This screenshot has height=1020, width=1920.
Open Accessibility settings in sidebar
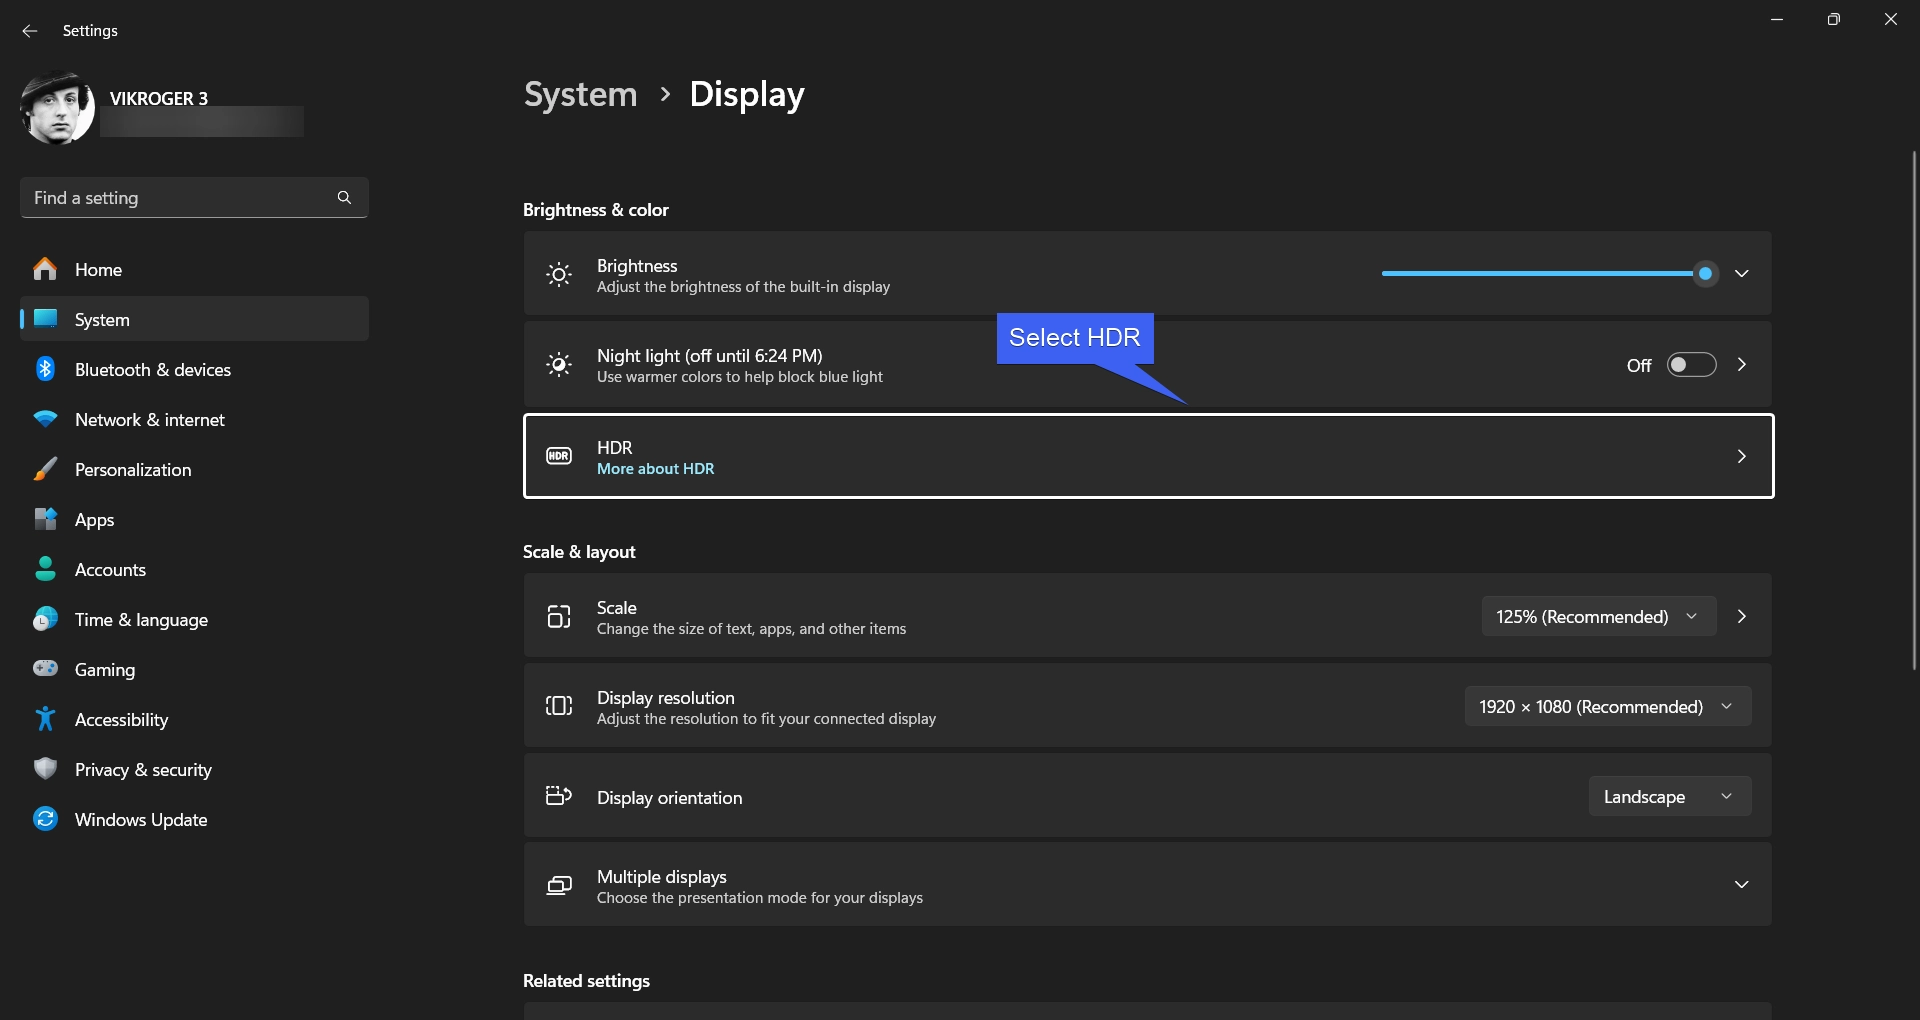coord(194,719)
